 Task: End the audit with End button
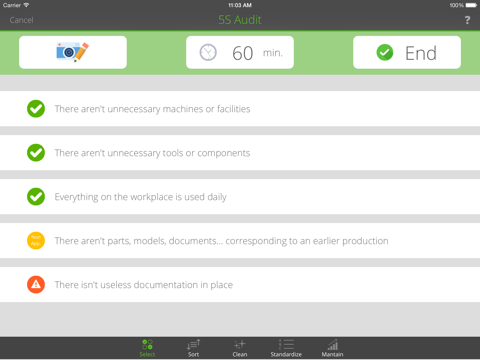[407, 52]
